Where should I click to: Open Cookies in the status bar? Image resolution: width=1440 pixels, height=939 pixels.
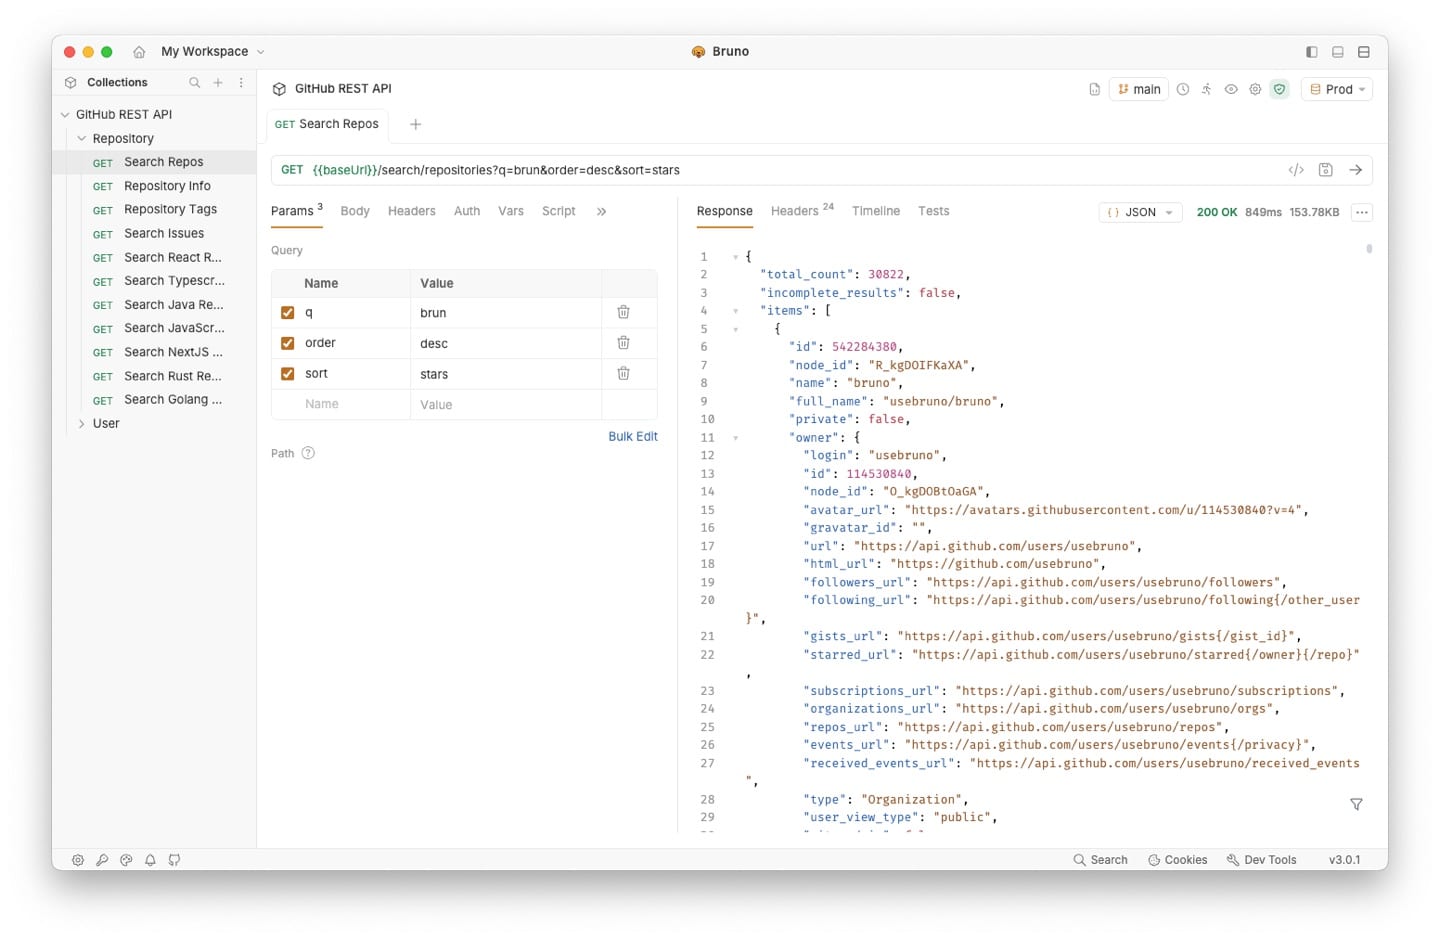1177,860
